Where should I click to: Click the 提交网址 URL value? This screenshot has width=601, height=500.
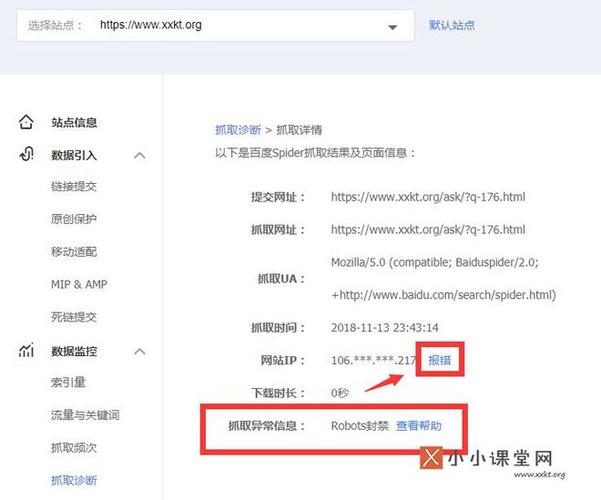(428, 197)
